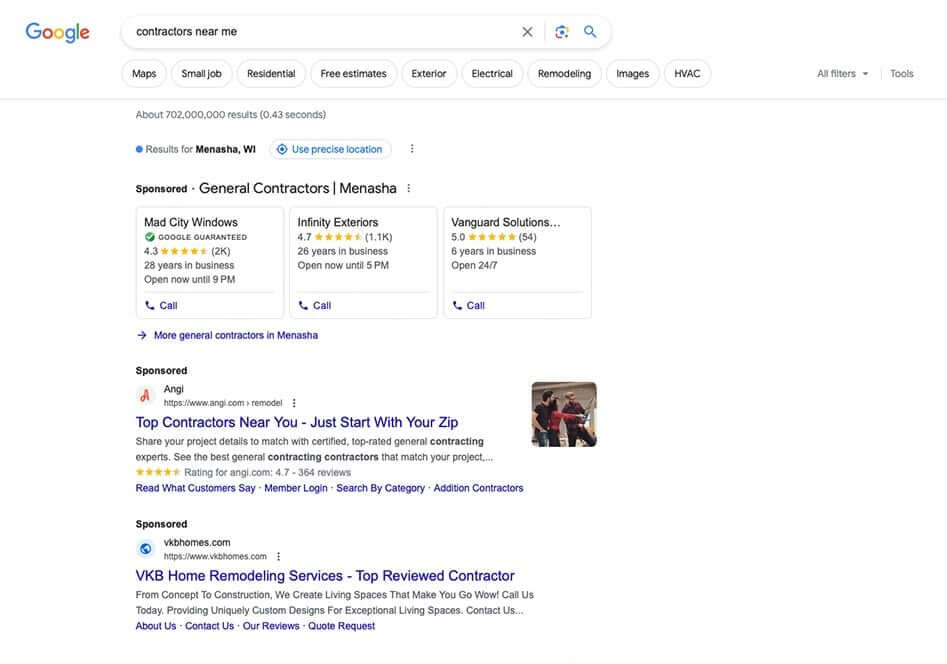
Task: Click the magnifying glass search icon
Action: point(590,32)
